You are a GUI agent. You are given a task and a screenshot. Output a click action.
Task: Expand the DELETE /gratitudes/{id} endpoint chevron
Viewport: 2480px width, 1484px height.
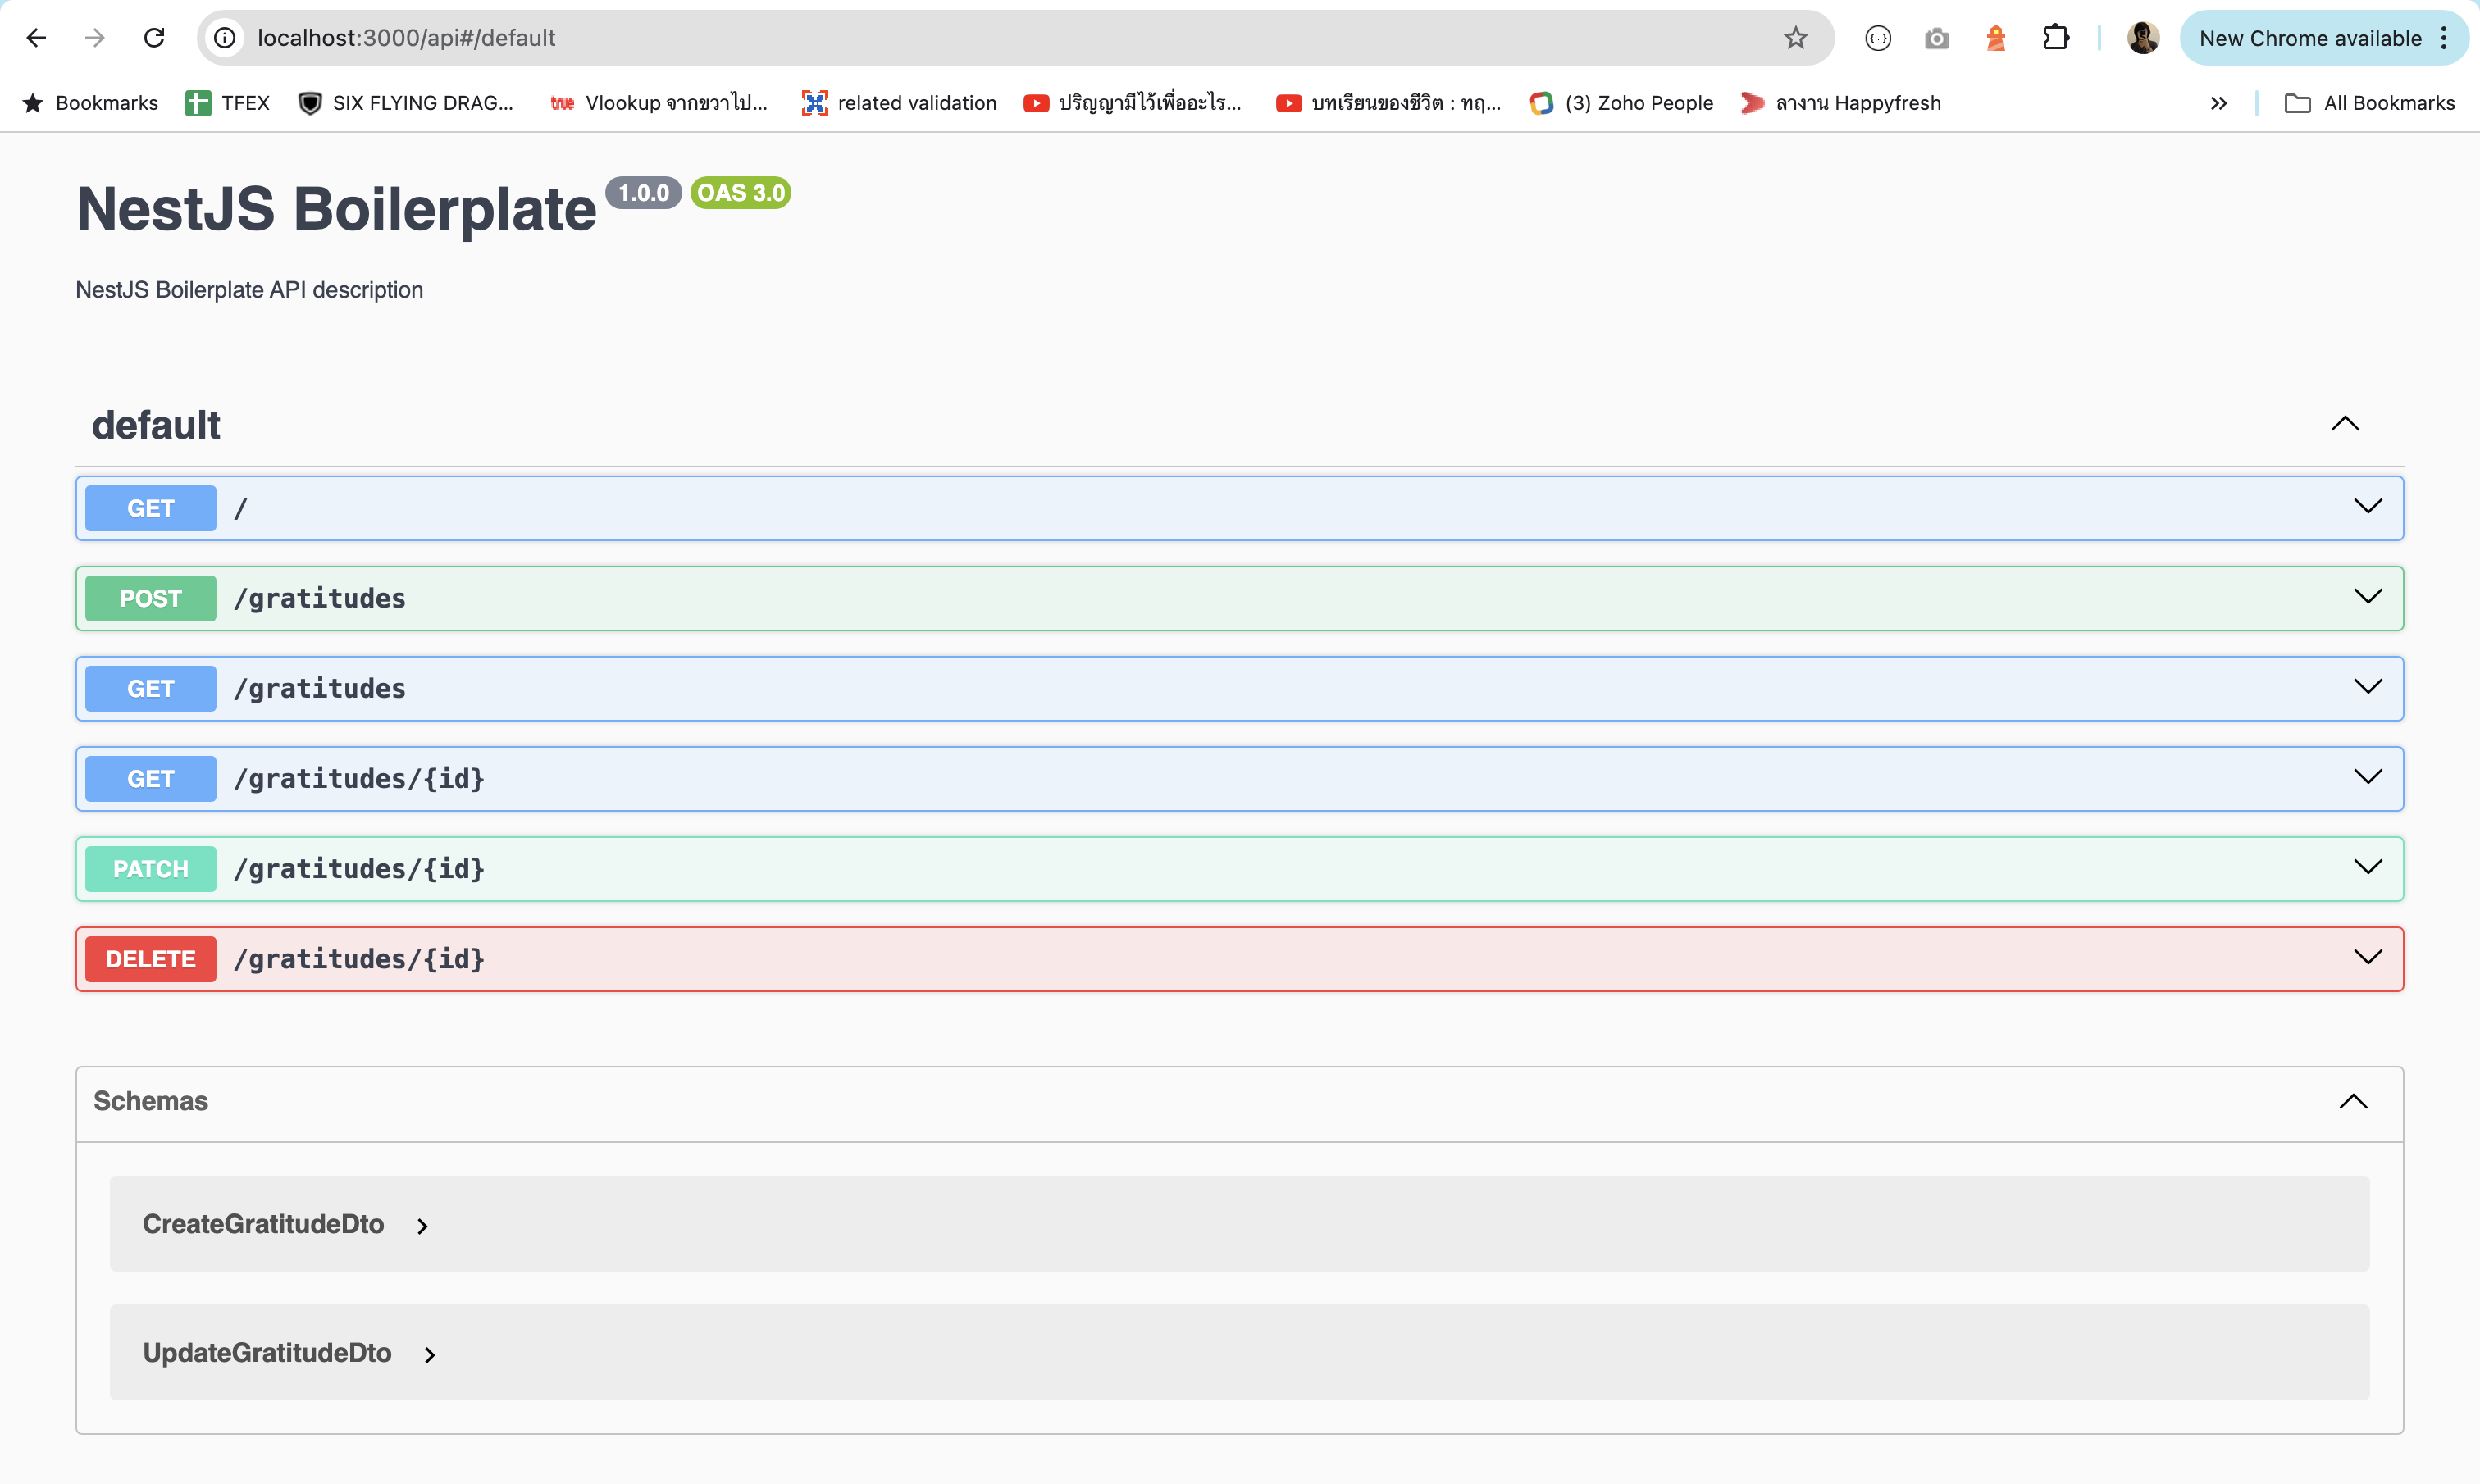(2368, 957)
